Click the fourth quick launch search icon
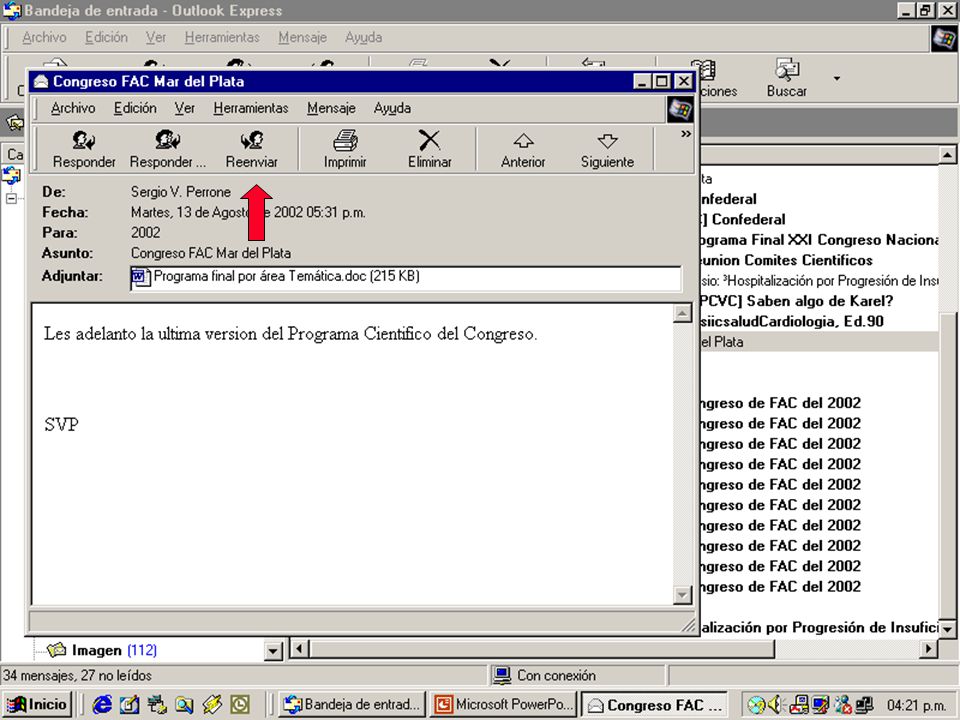960x720 pixels. point(184,705)
